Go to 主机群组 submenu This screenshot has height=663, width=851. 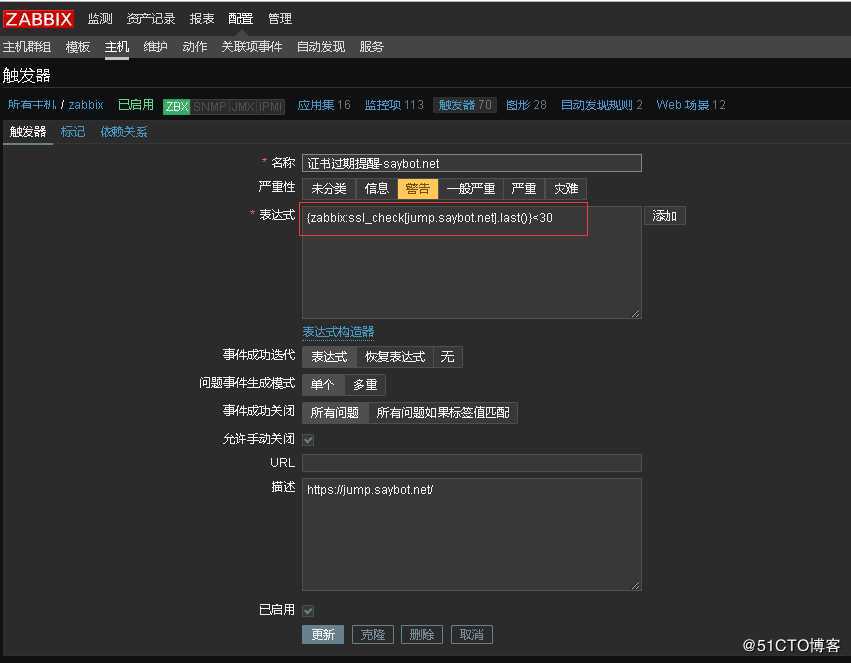[x=27, y=47]
